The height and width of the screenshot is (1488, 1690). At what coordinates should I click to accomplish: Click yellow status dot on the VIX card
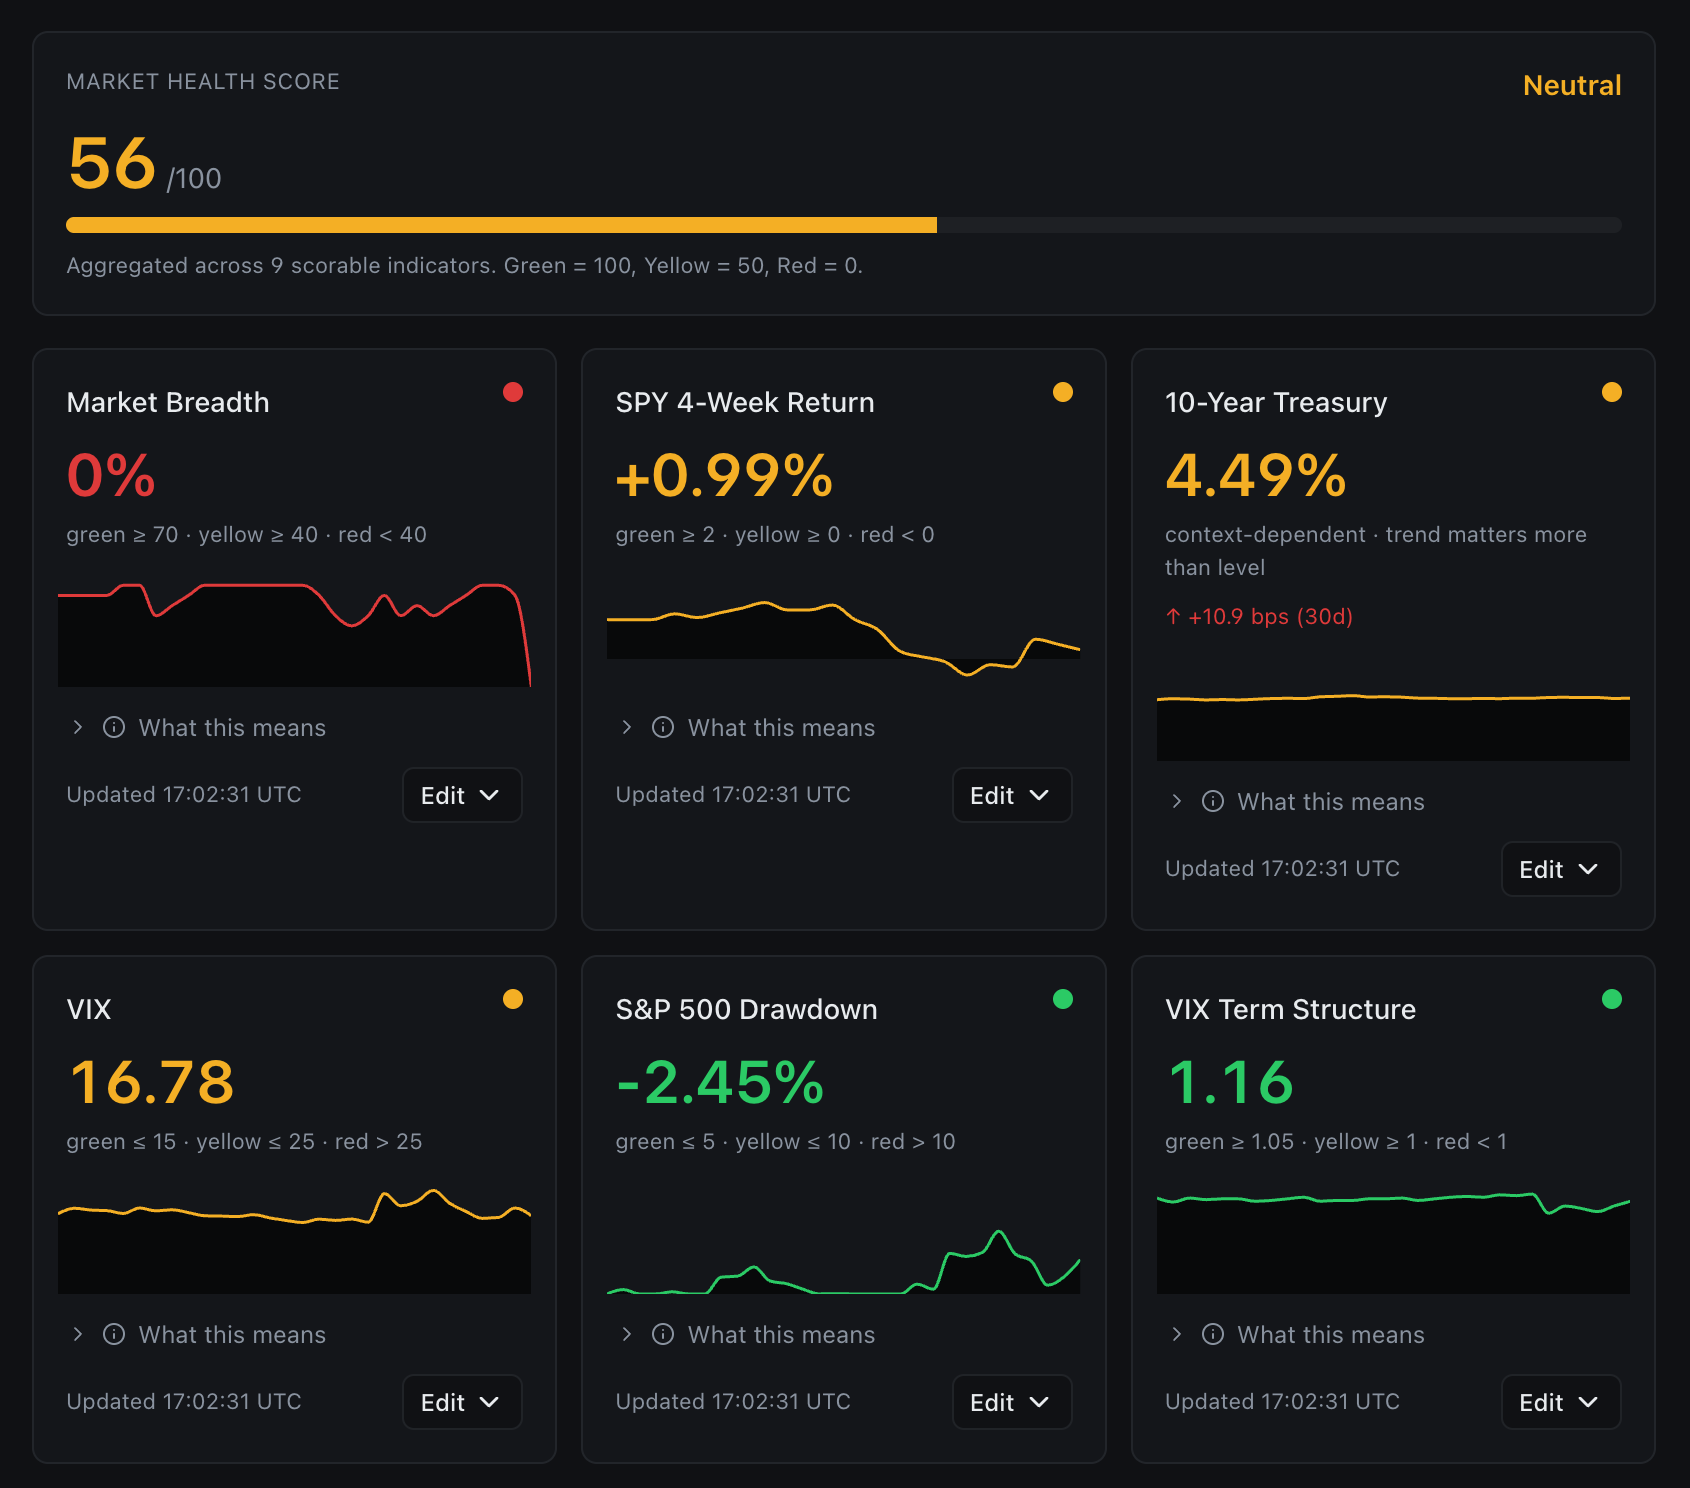(x=513, y=999)
